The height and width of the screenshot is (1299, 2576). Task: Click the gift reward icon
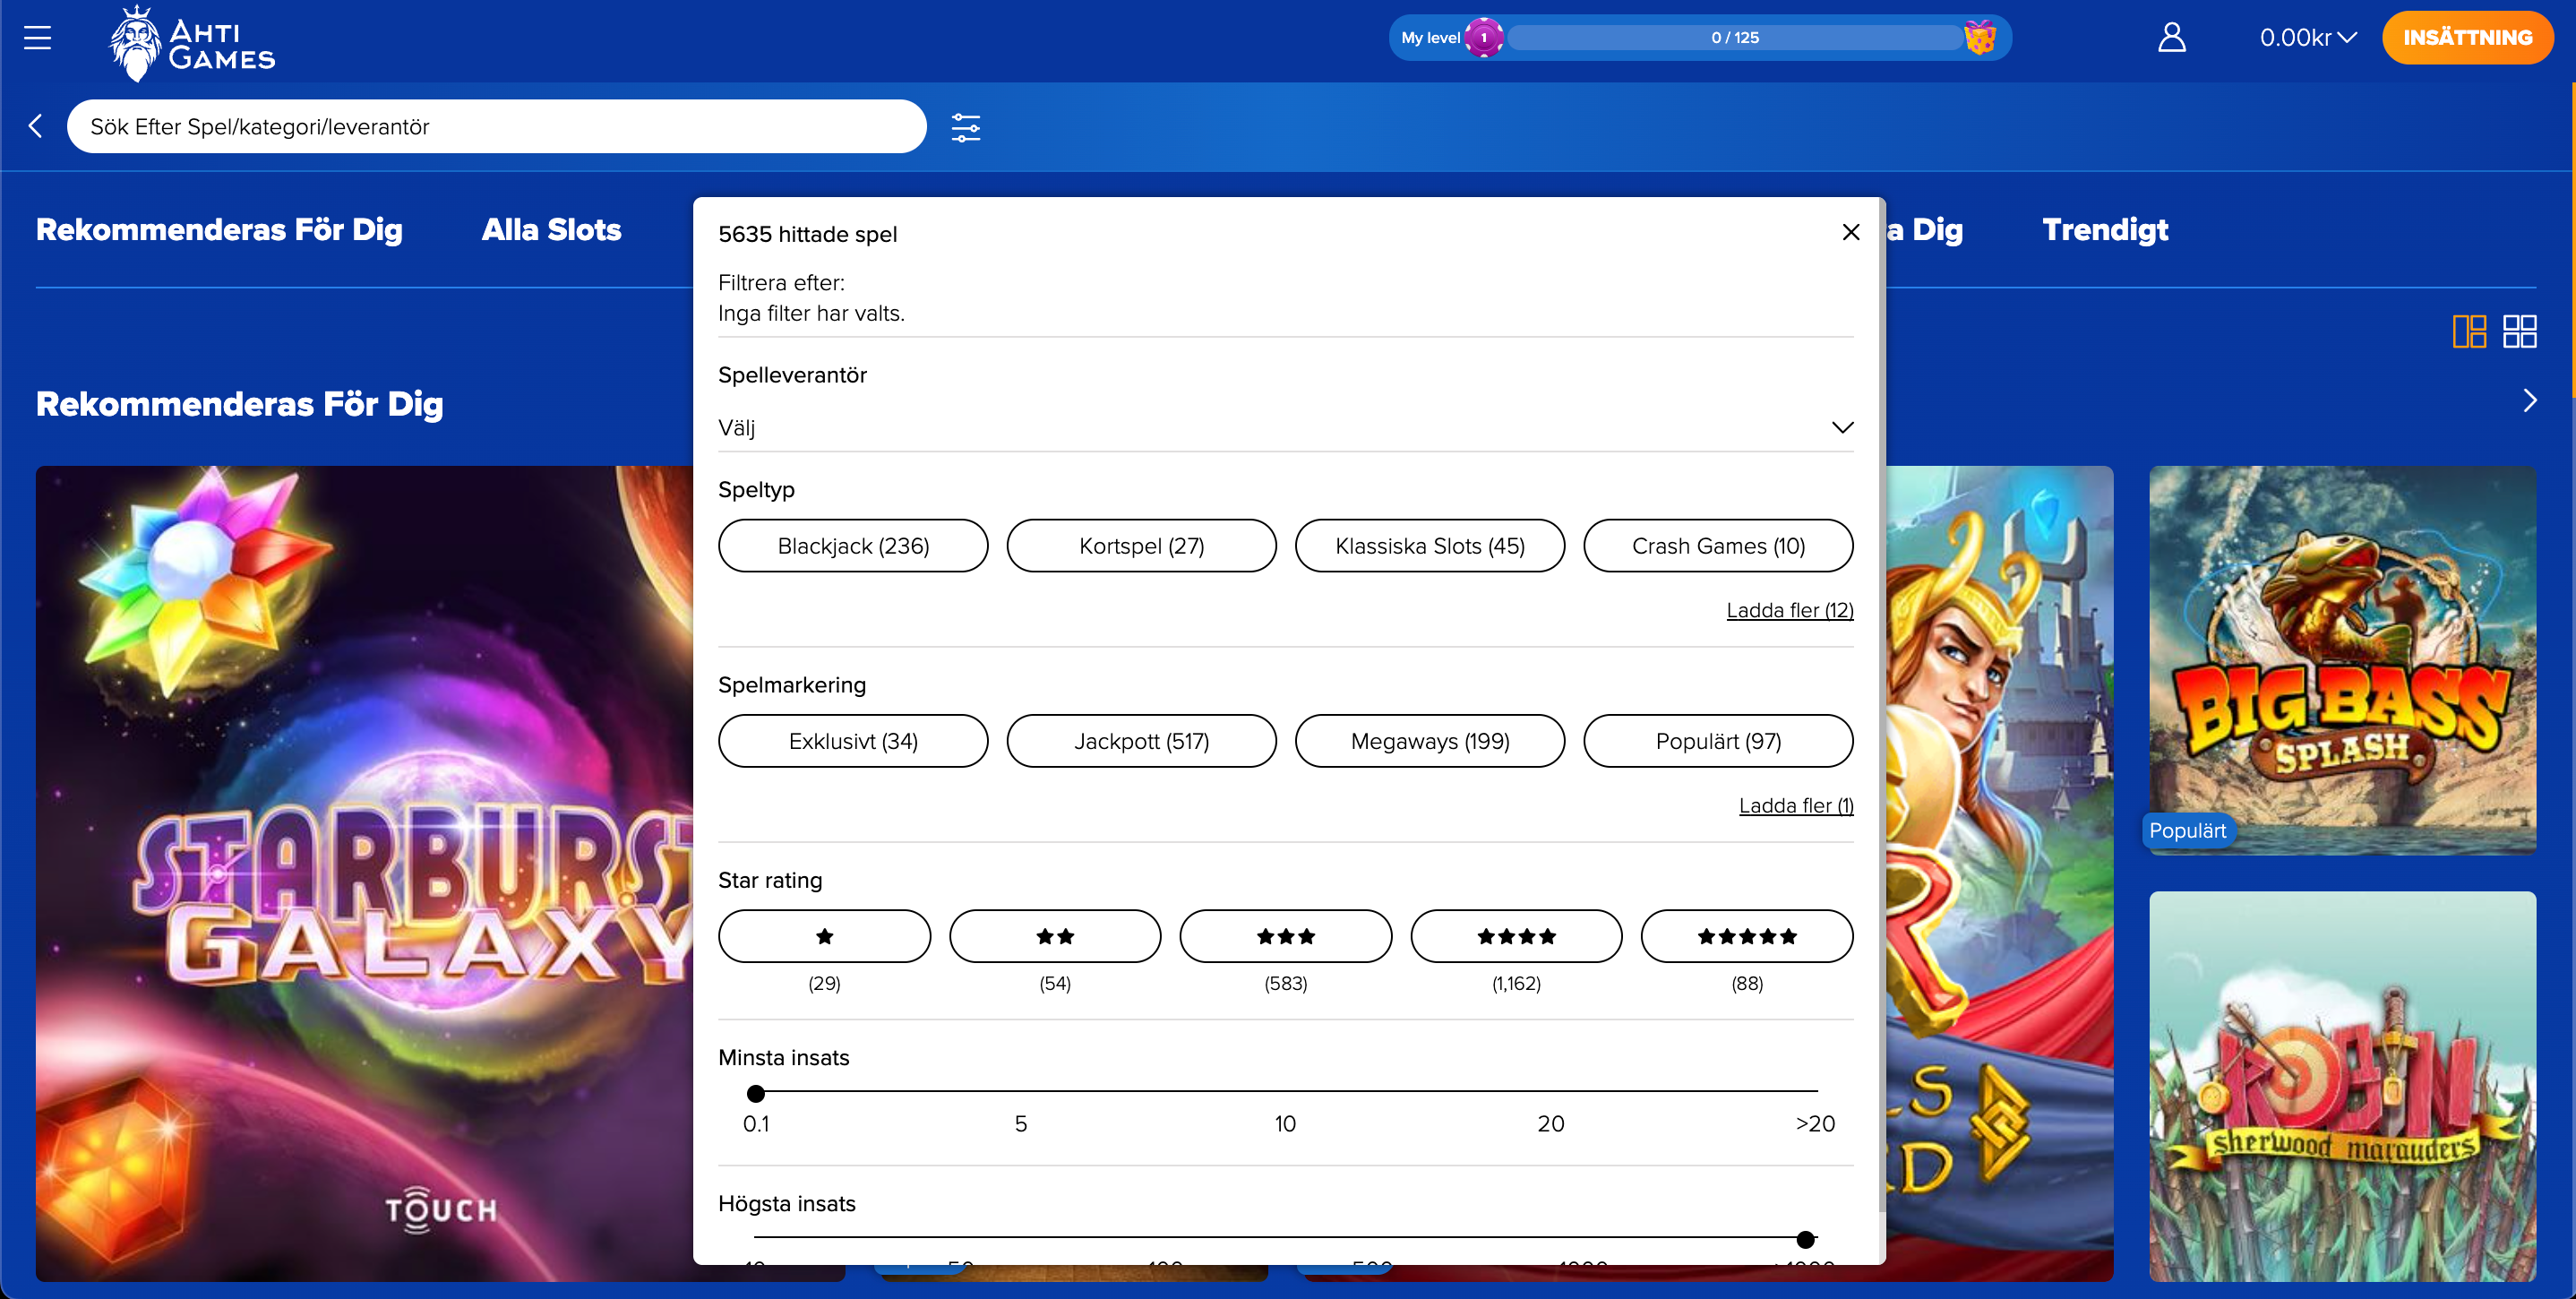click(x=1980, y=38)
